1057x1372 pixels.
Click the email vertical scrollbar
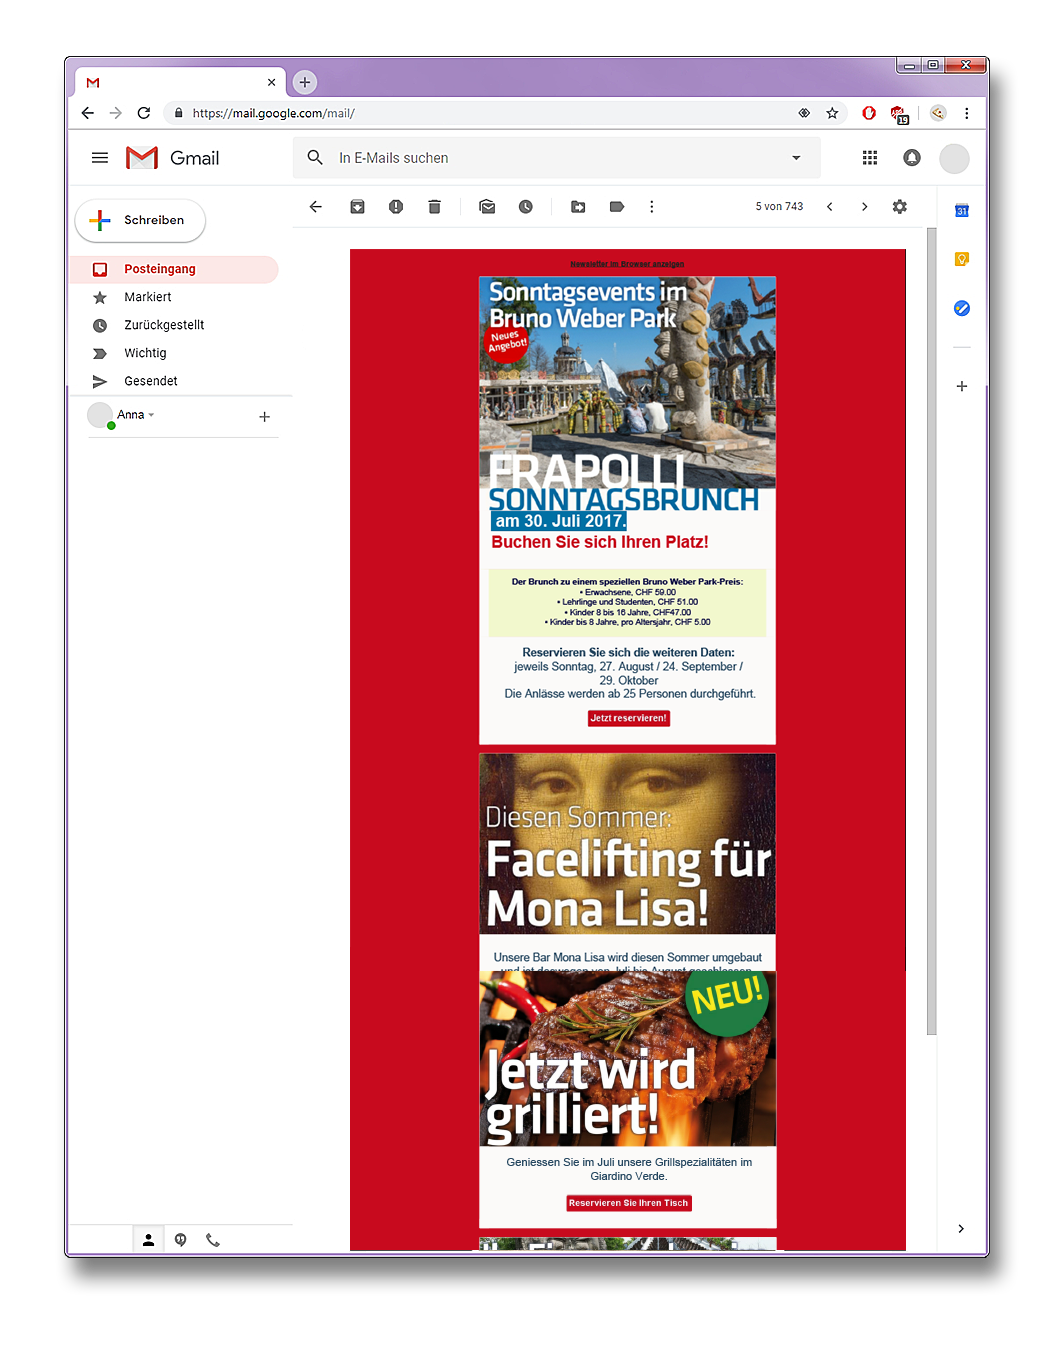[x=932, y=631]
